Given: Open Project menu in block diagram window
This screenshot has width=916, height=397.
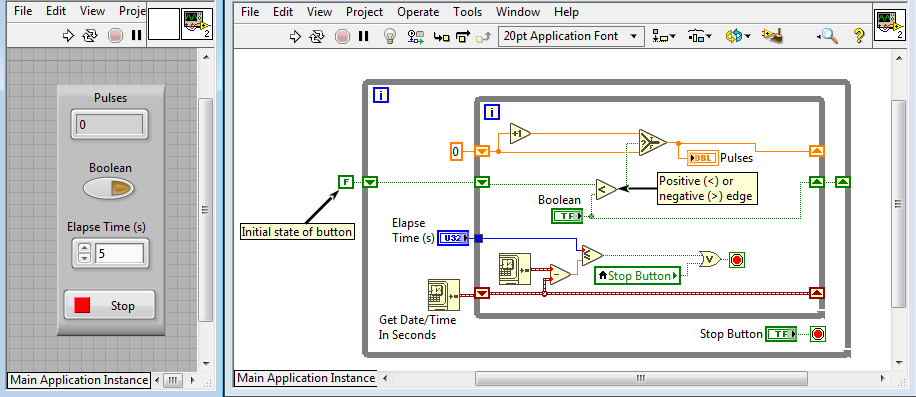Looking at the screenshot, I should pos(365,12).
